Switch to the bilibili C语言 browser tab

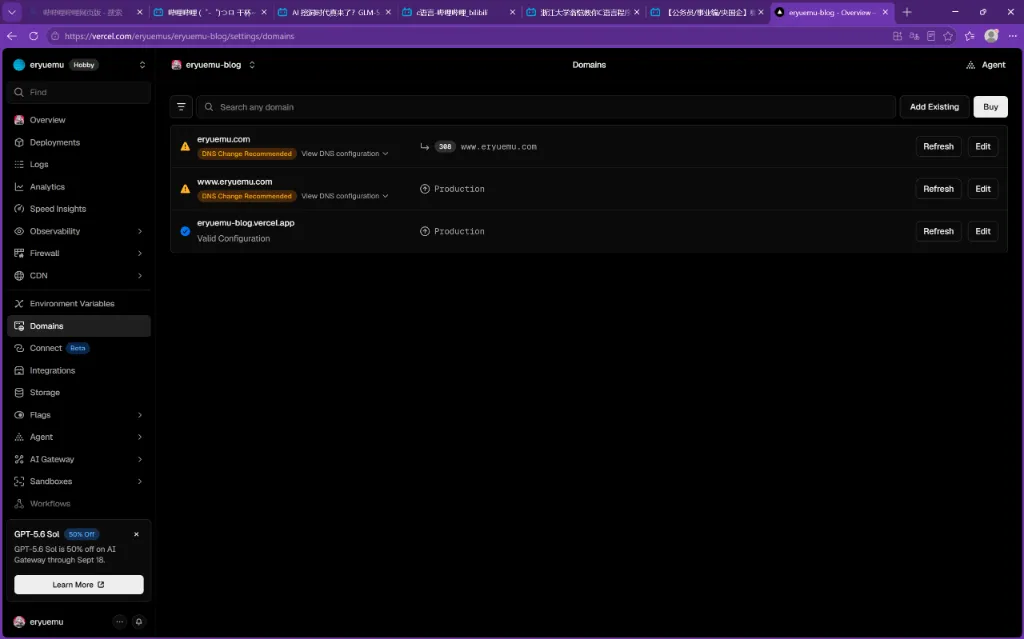(458, 12)
